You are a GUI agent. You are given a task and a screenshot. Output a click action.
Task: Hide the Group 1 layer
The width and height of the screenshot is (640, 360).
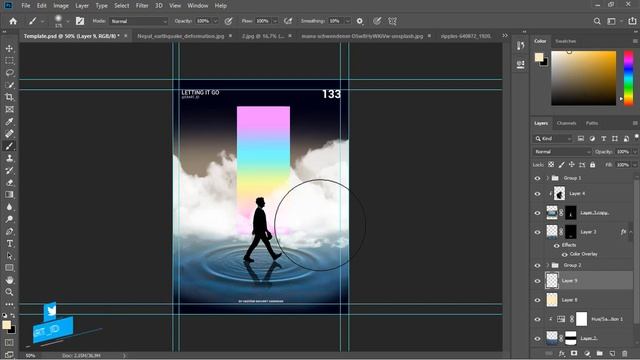pos(538,178)
